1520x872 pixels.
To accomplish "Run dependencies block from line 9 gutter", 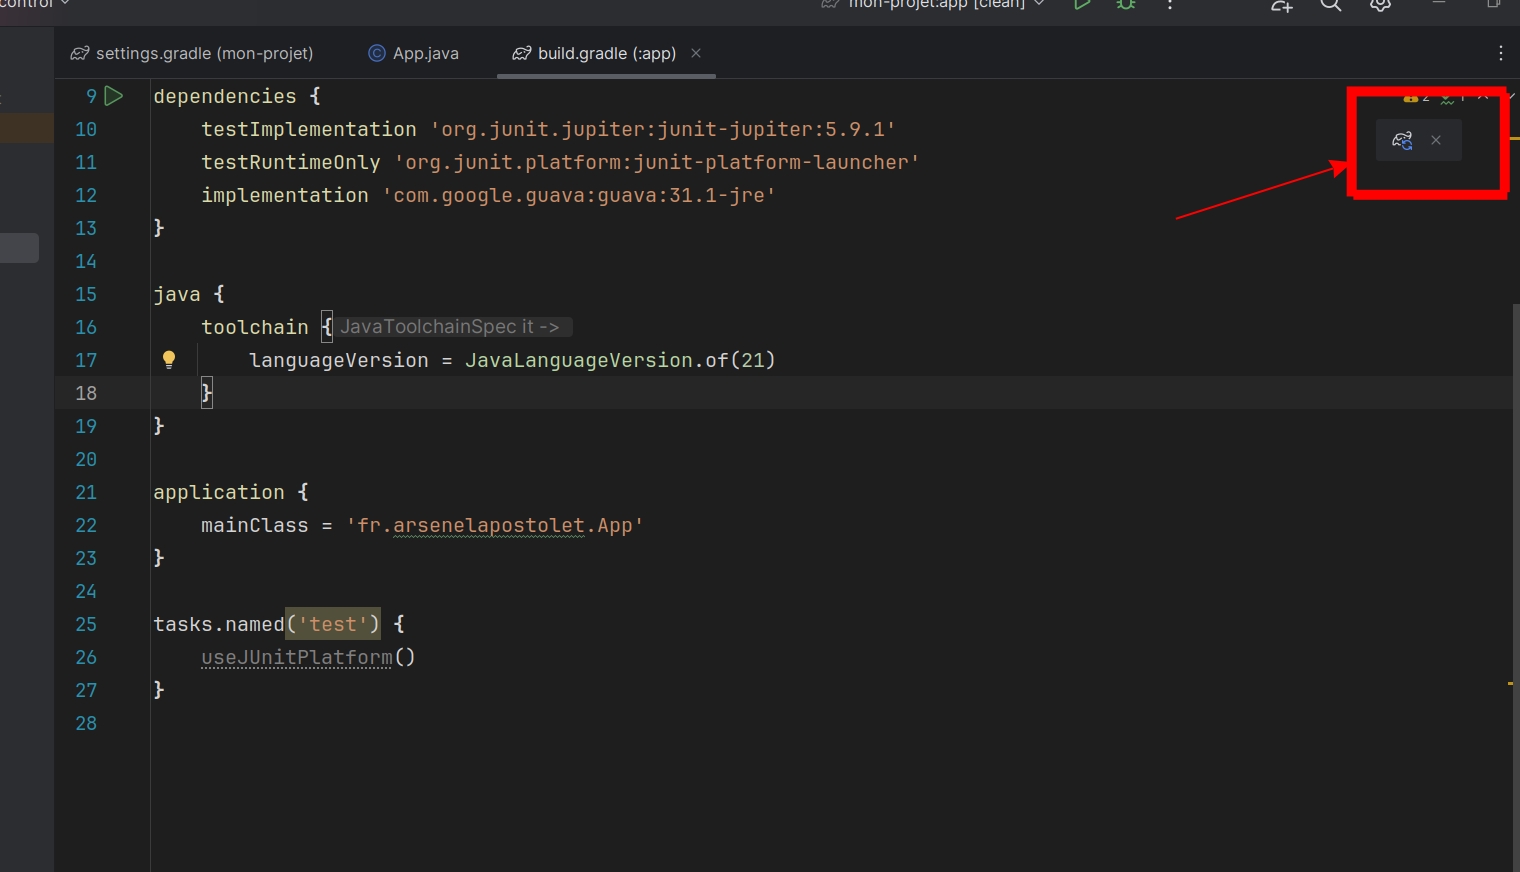I will [x=114, y=96].
